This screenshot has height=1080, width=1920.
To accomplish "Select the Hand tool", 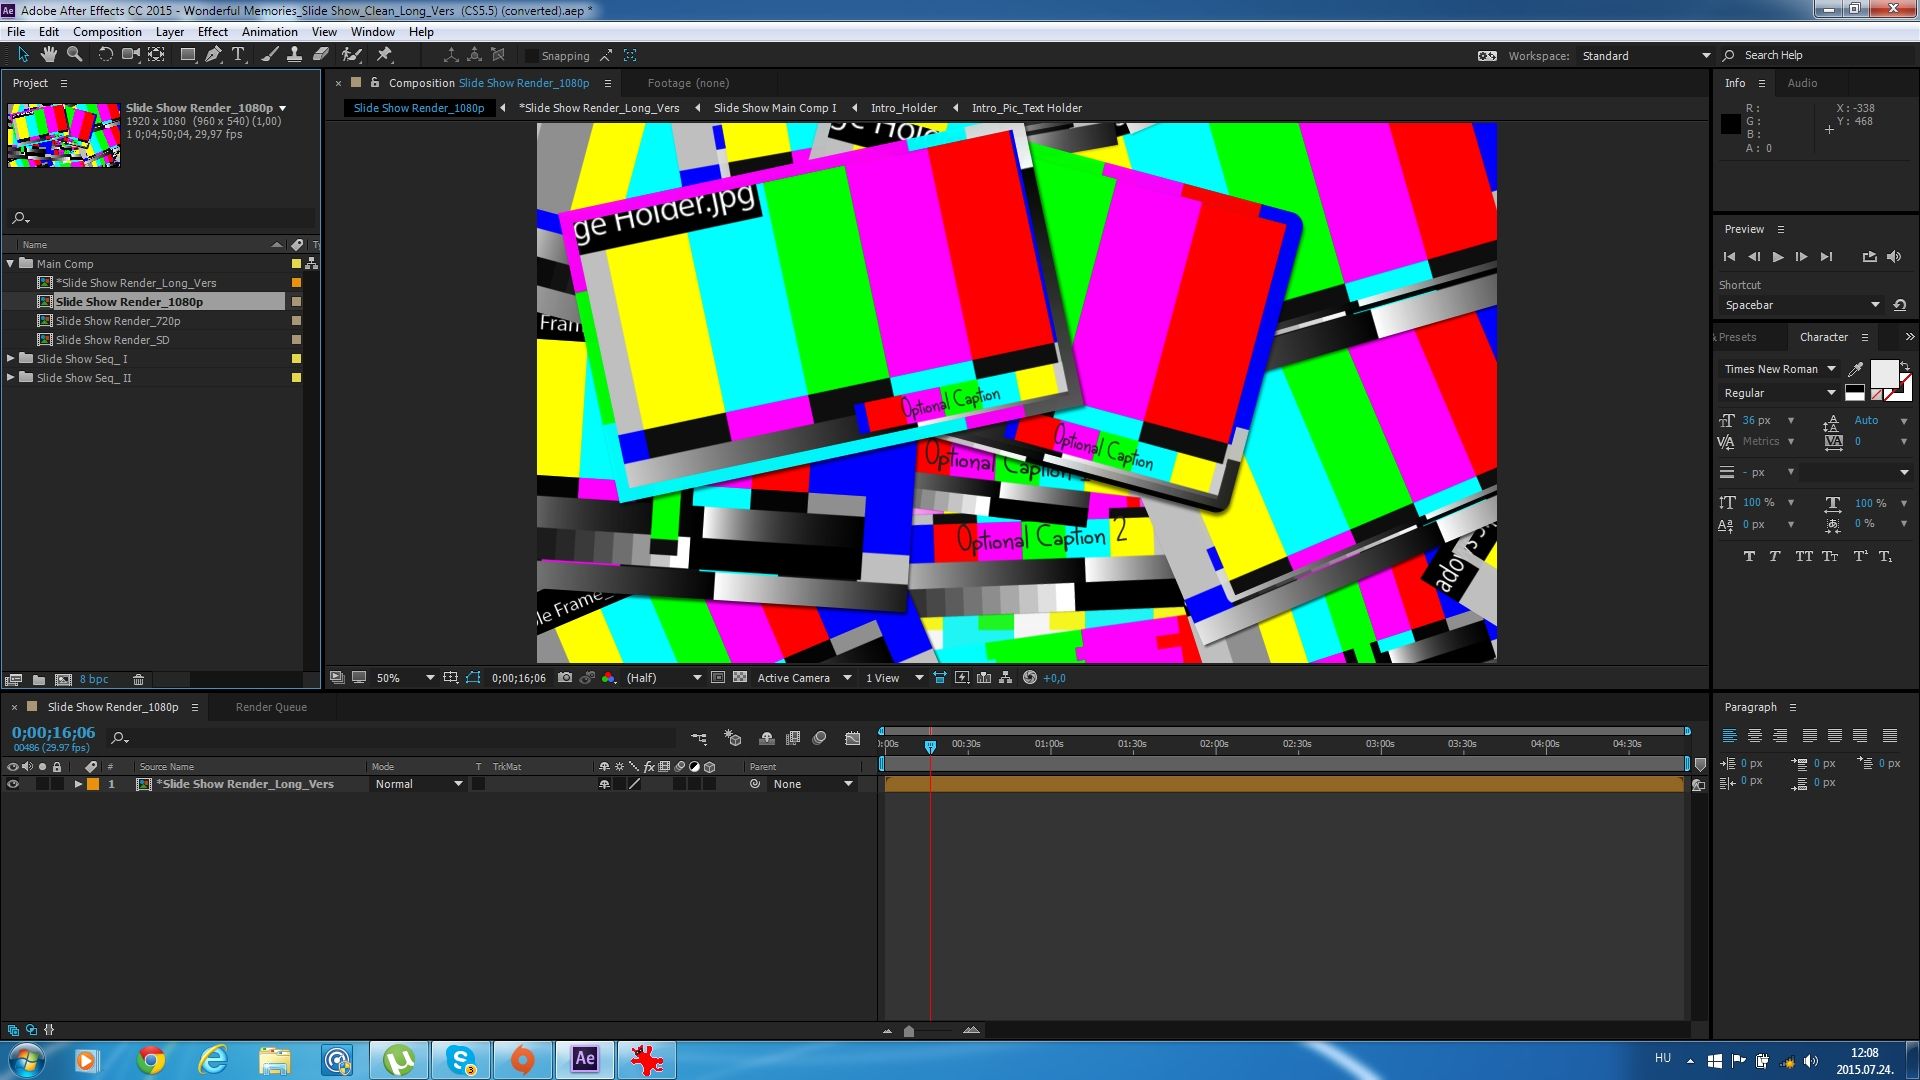I will click(48, 55).
